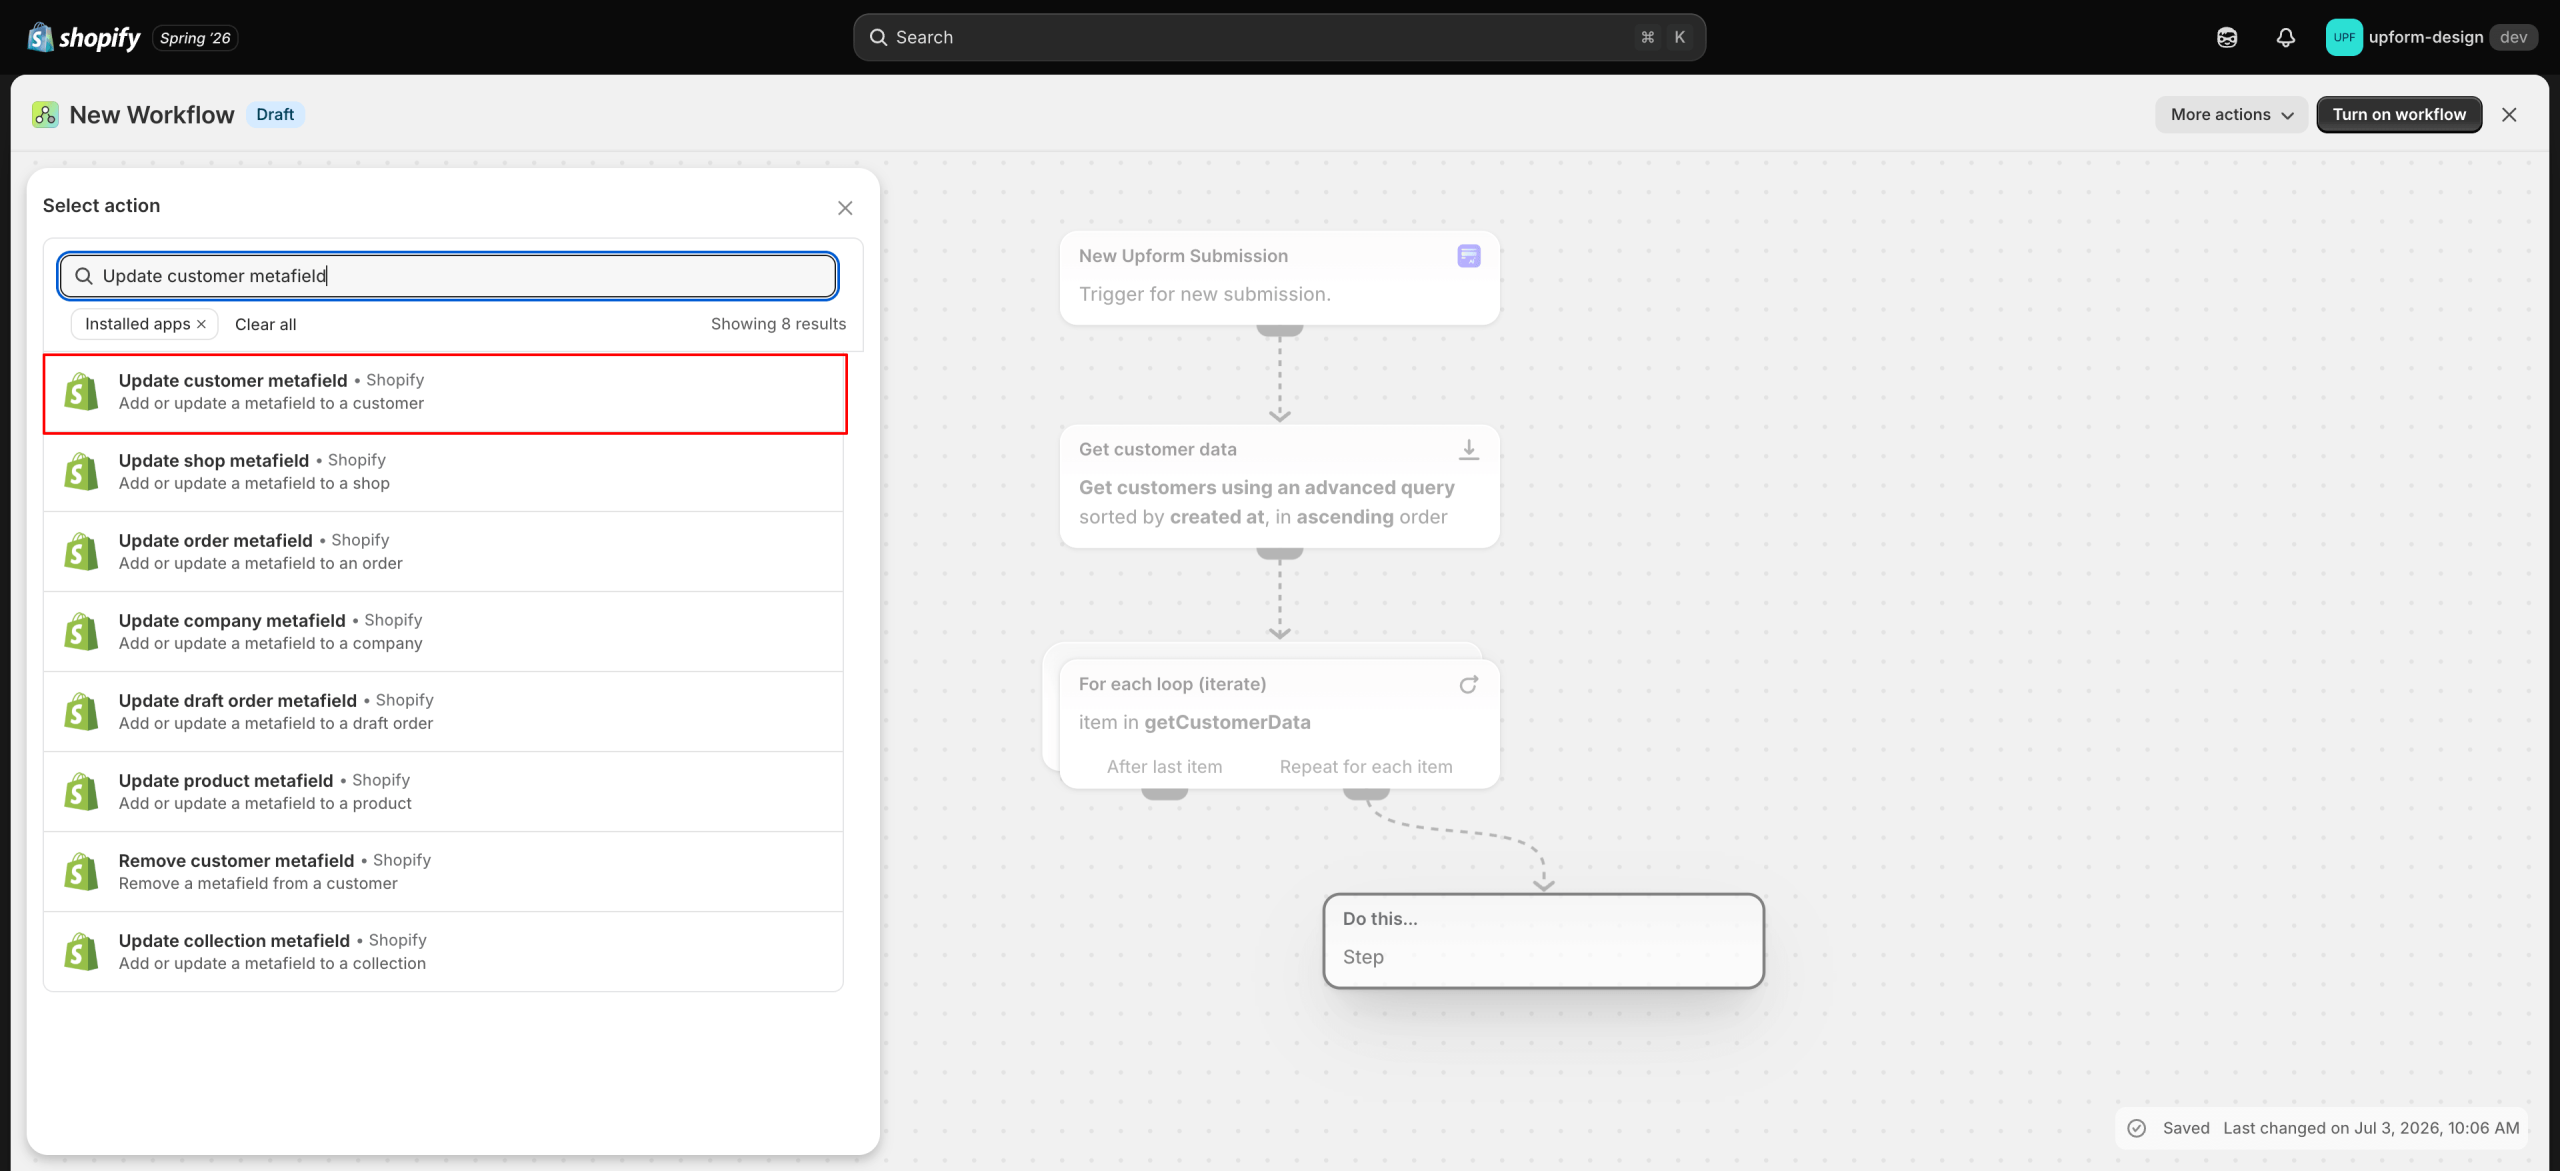
Task: Click Shopify icon for Remove customer metafield
Action: pyautogui.click(x=81, y=872)
